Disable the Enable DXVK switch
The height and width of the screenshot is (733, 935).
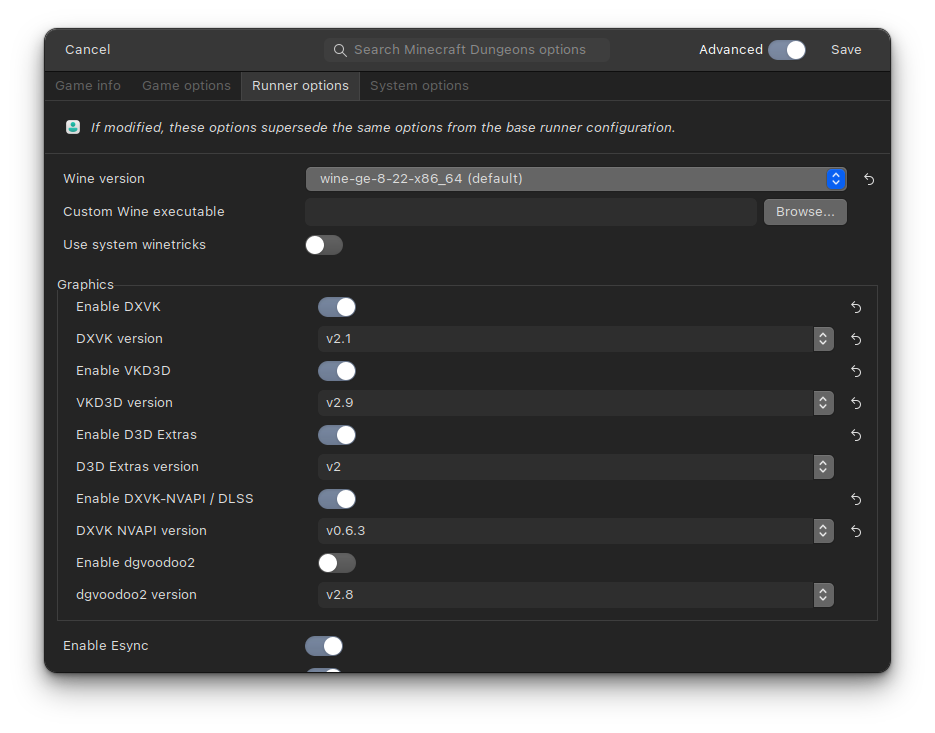click(337, 307)
